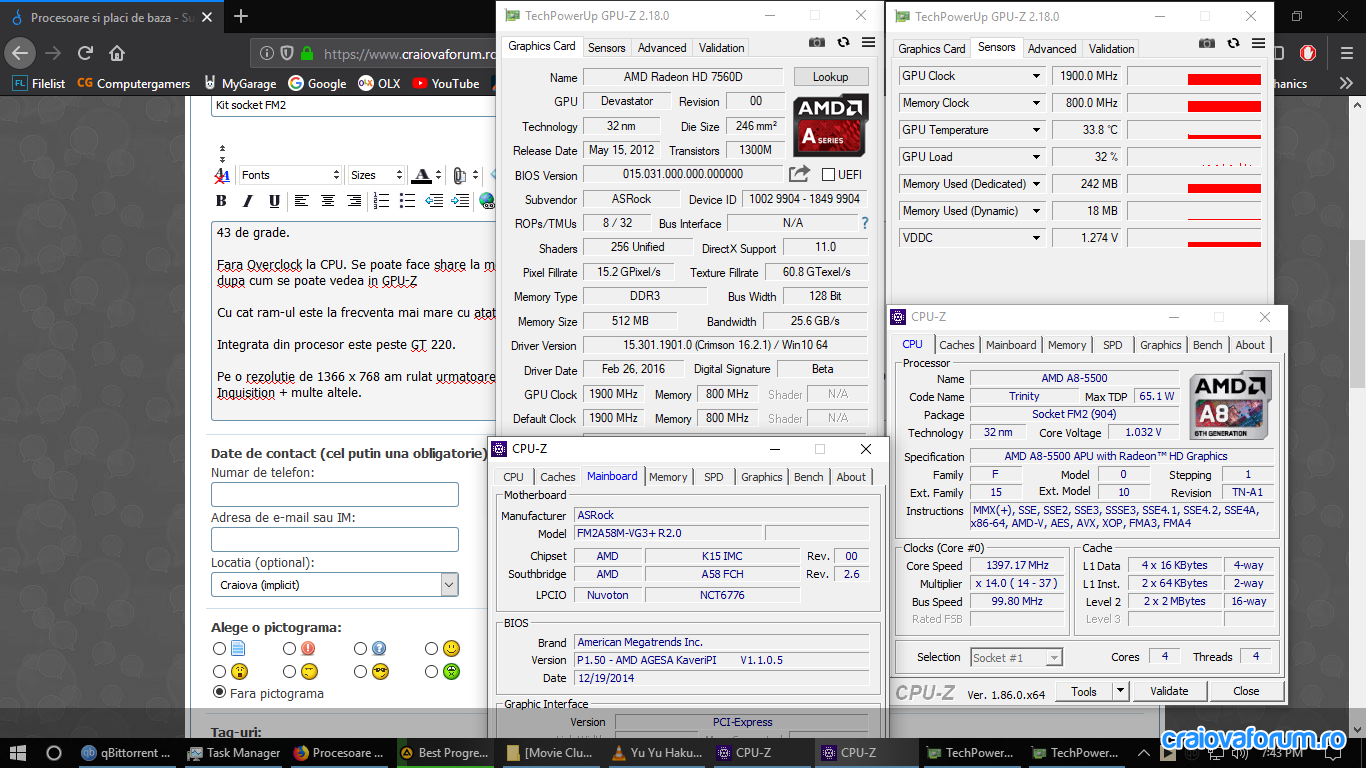Click the Remove Formatting icon in editor
Viewport: 1366px width, 768px height.
tap(222, 175)
